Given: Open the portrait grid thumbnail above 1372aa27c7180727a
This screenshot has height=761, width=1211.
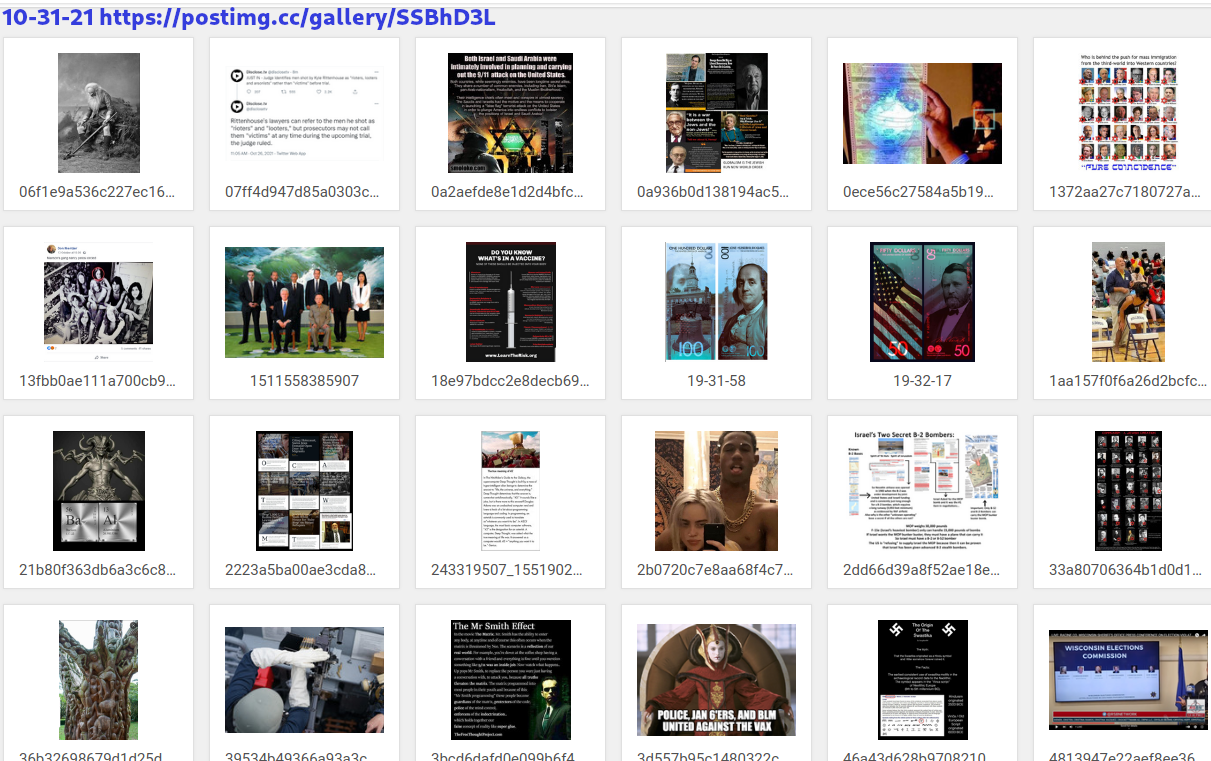Looking at the screenshot, I should [1129, 113].
